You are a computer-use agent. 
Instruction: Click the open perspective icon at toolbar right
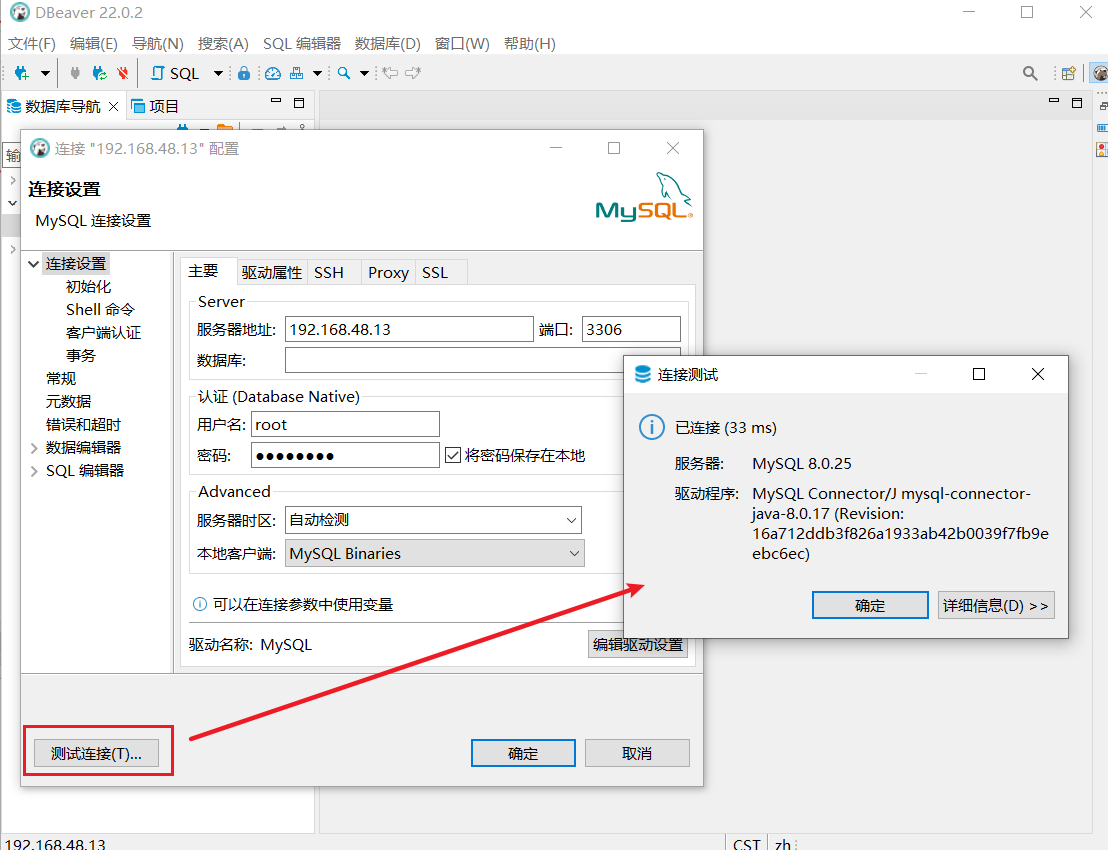[x=1068, y=73]
